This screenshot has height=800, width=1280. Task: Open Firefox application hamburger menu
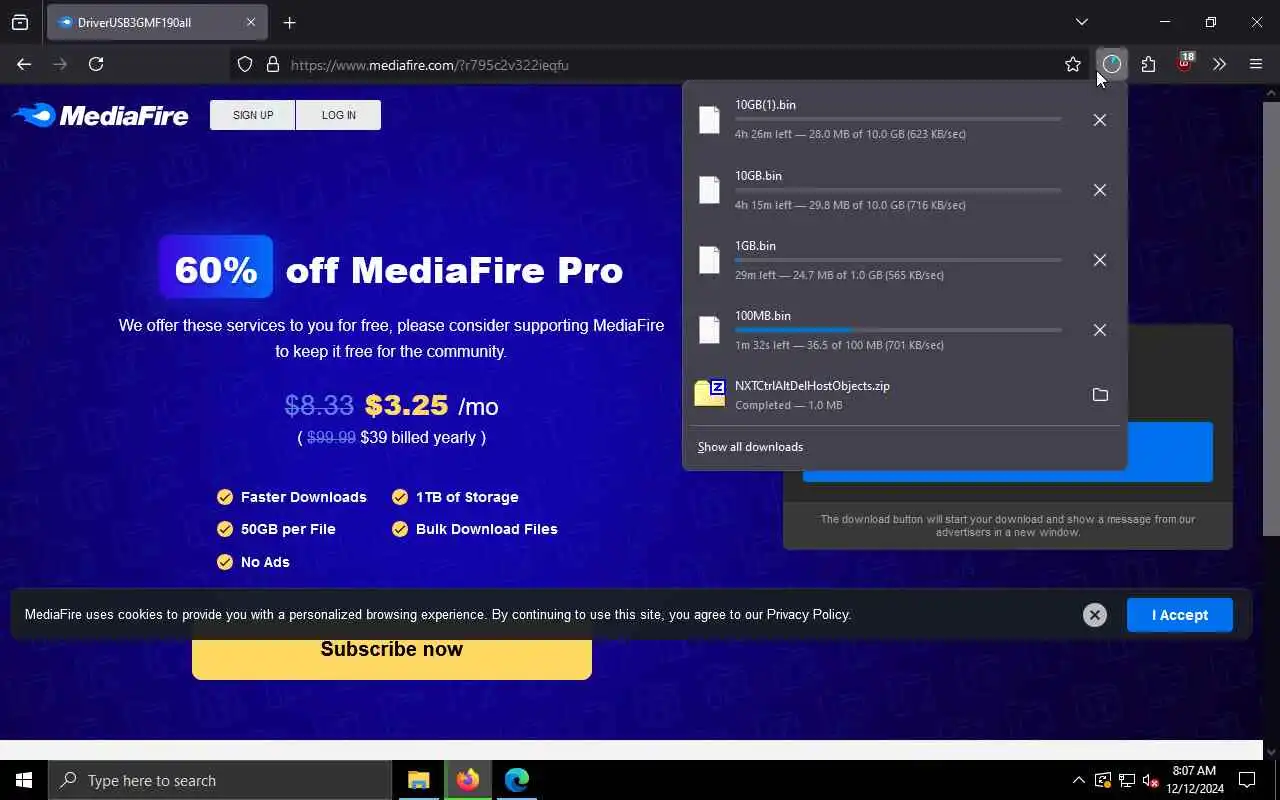tap(1256, 64)
